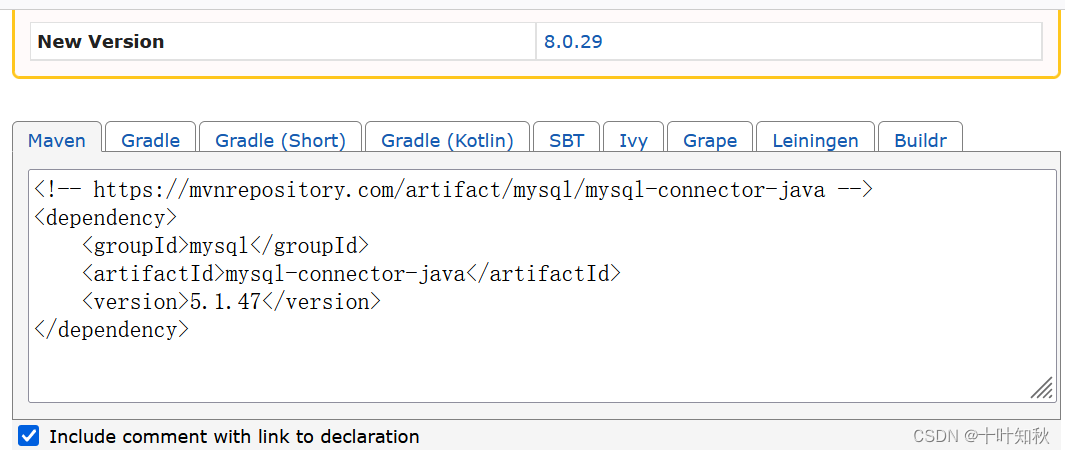
Task: Open the Buildr tab
Action: [920, 137]
